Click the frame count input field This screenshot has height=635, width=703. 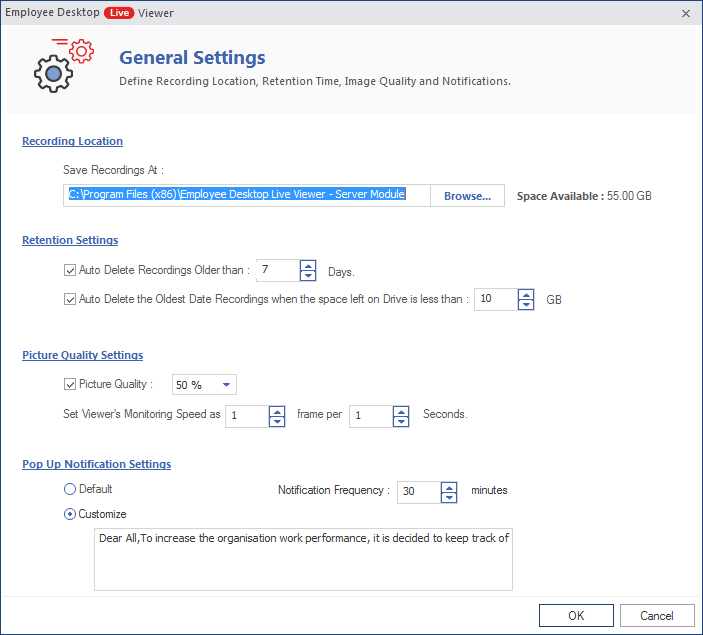(x=247, y=417)
